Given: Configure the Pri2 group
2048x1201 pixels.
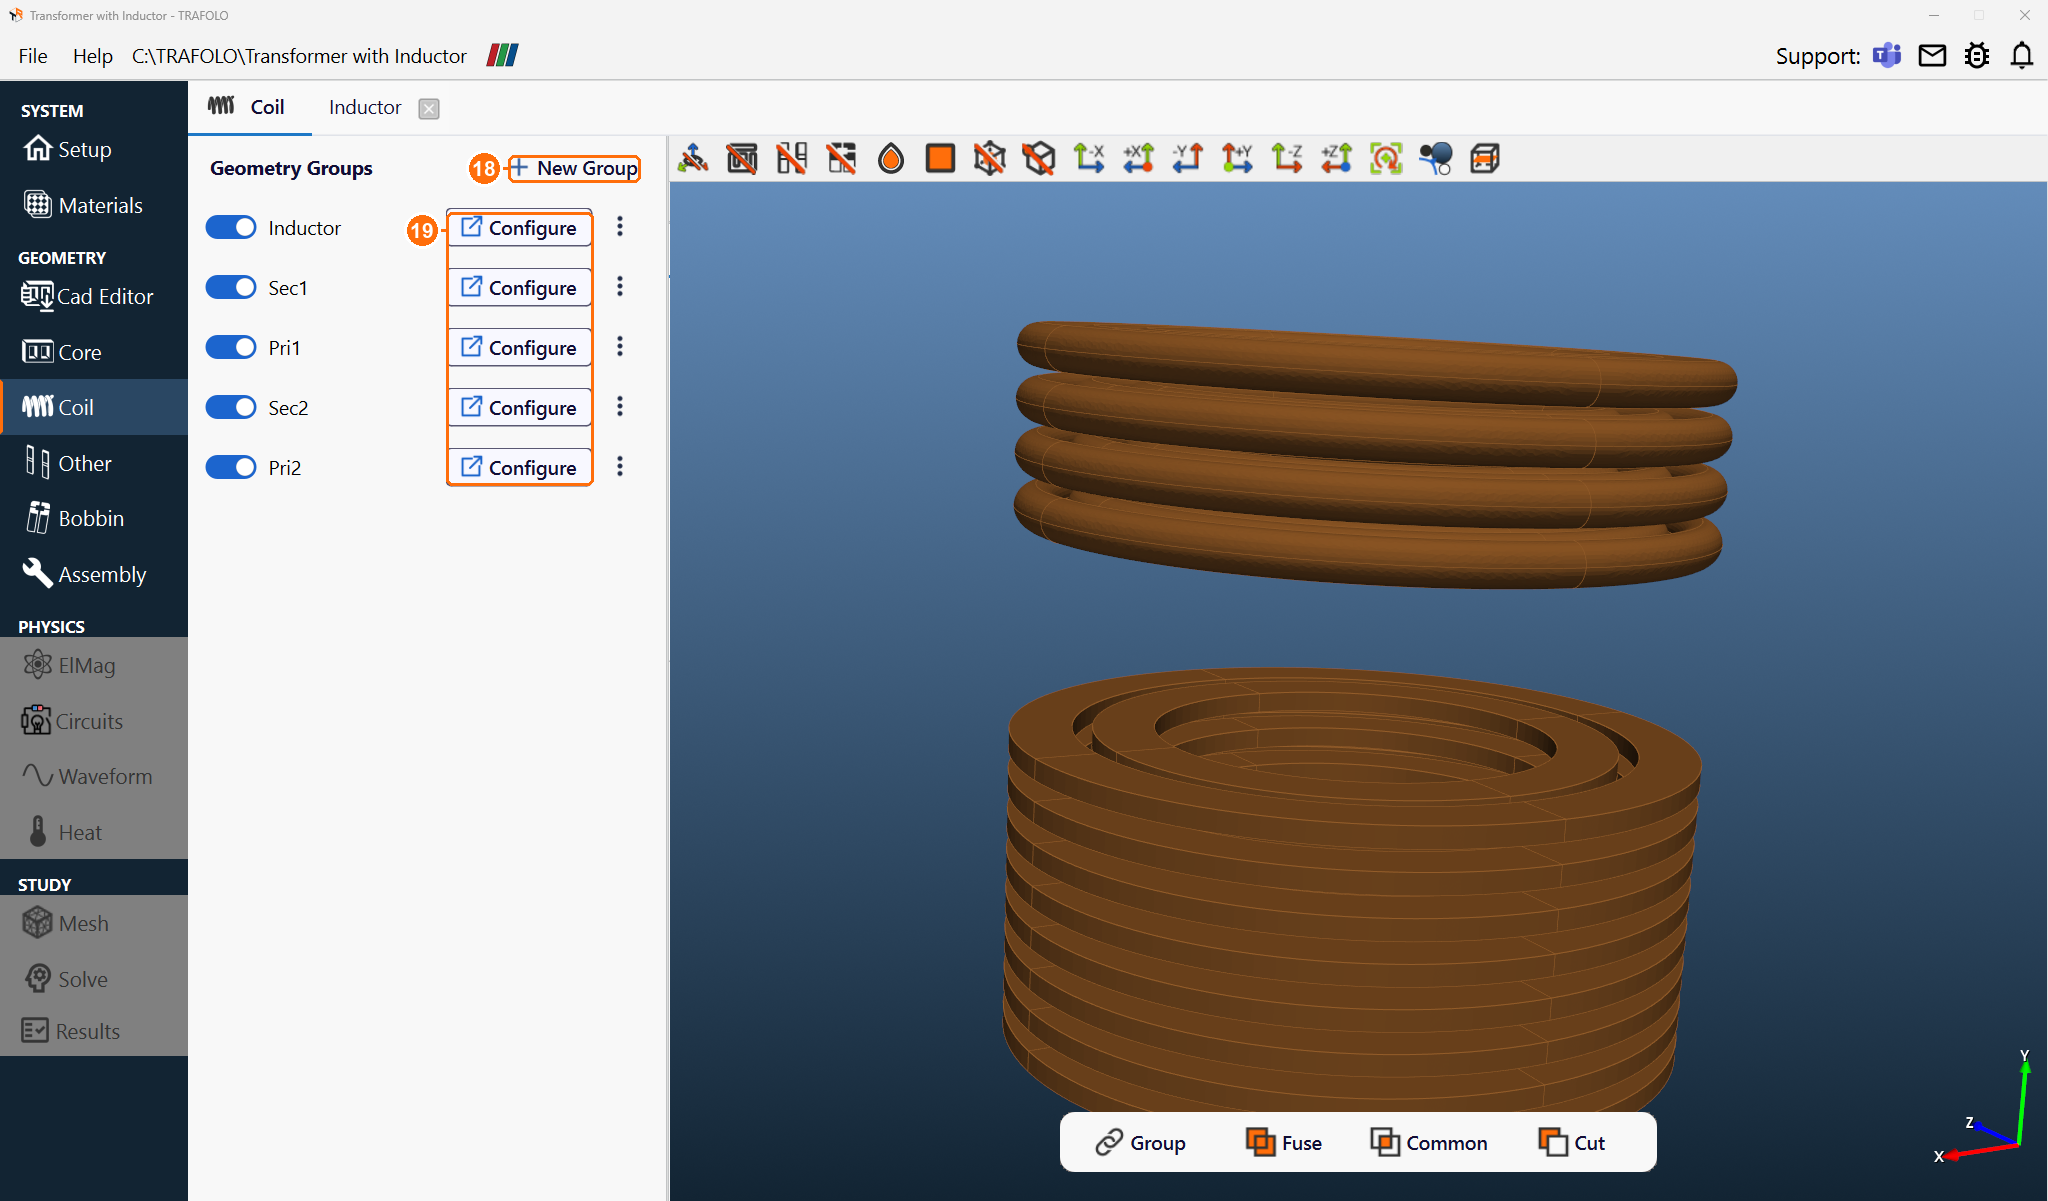Looking at the screenshot, I should (x=519, y=468).
